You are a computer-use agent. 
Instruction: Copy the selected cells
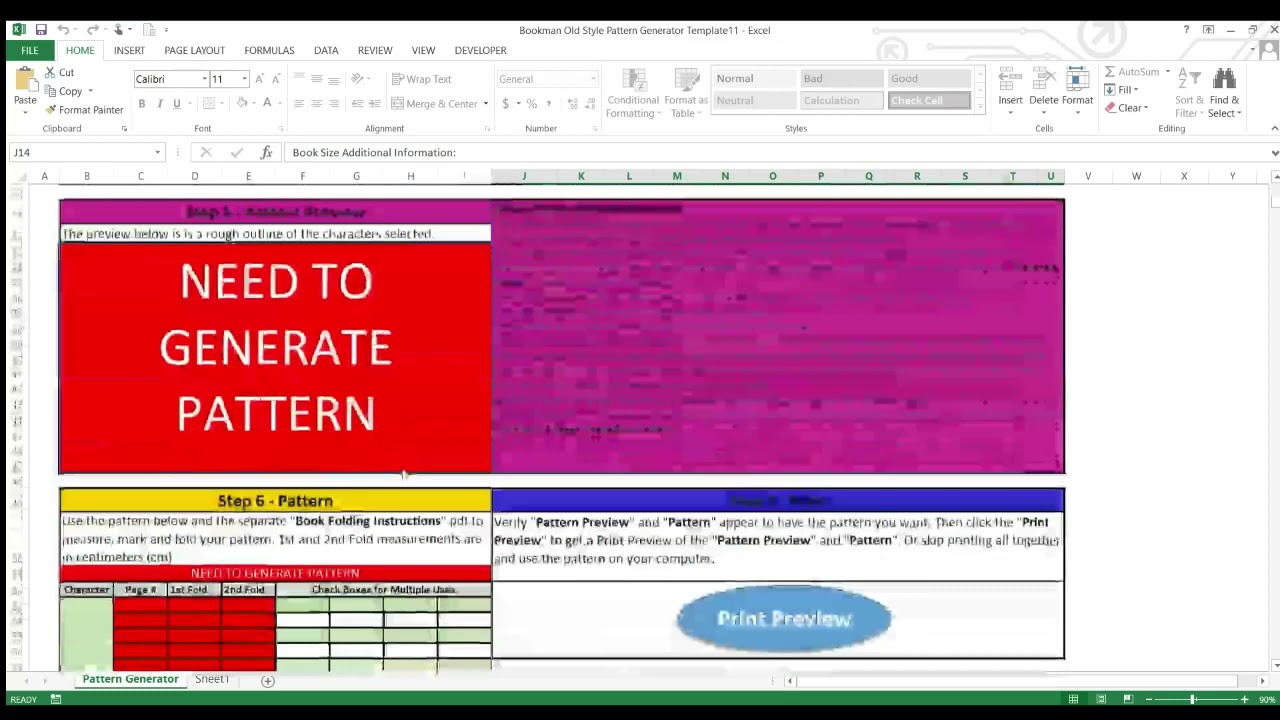click(63, 91)
